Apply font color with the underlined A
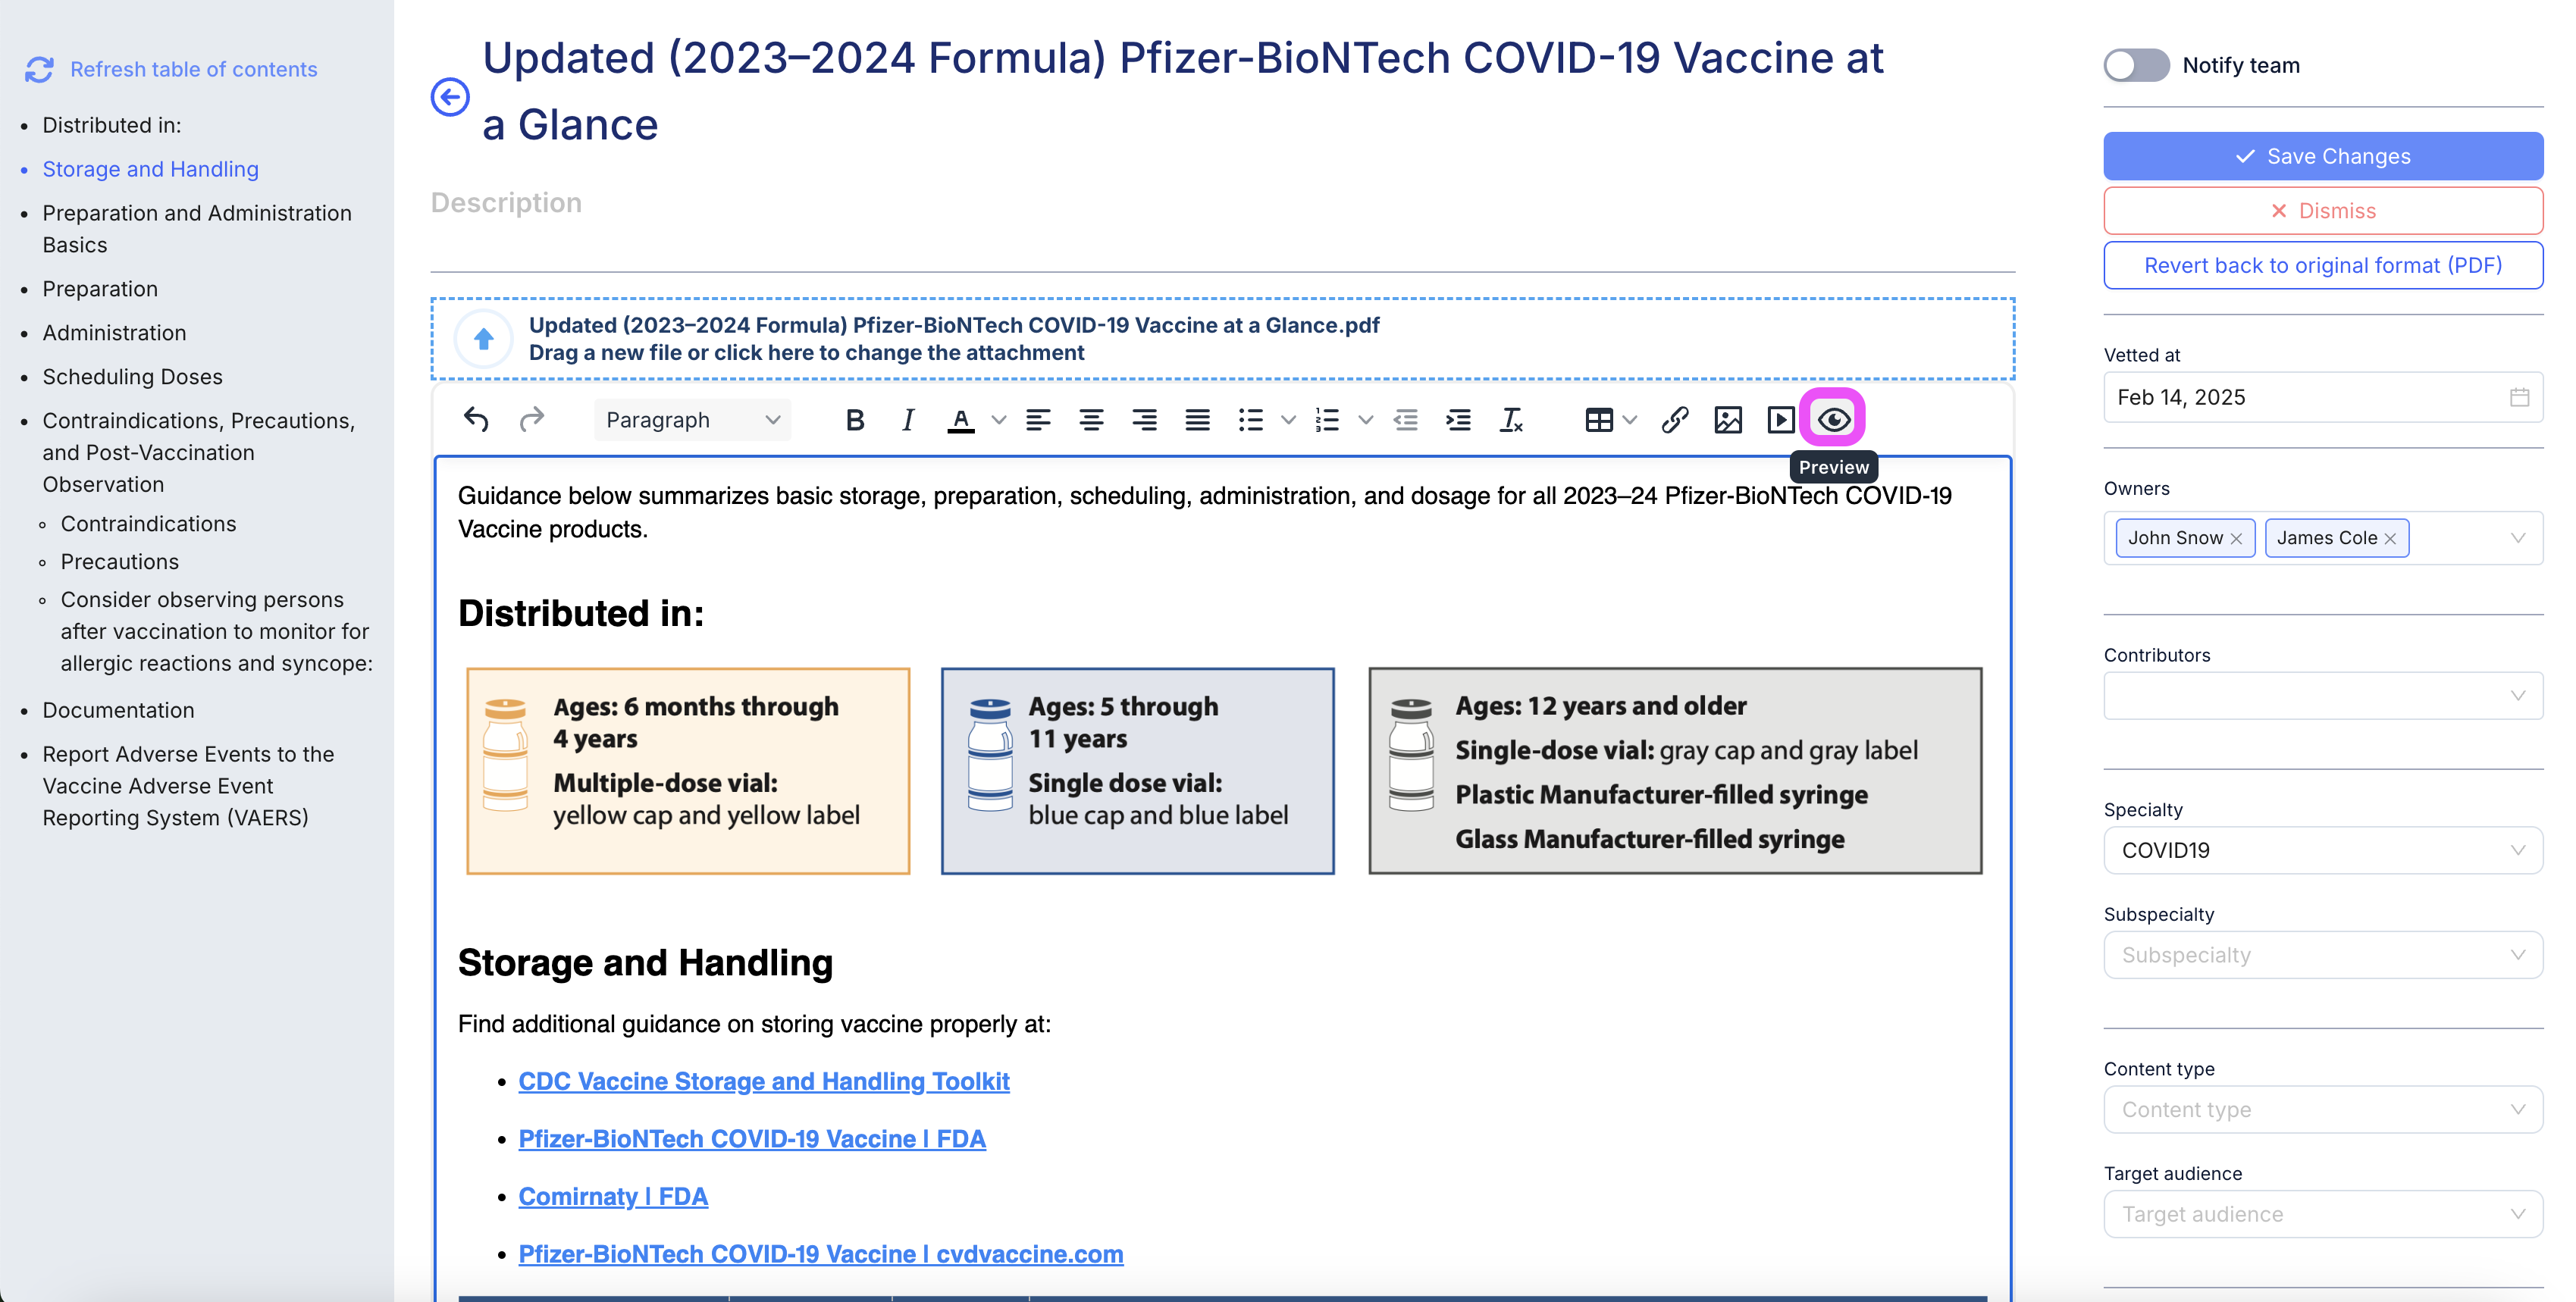Viewport: 2576px width, 1302px height. [x=961, y=420]
